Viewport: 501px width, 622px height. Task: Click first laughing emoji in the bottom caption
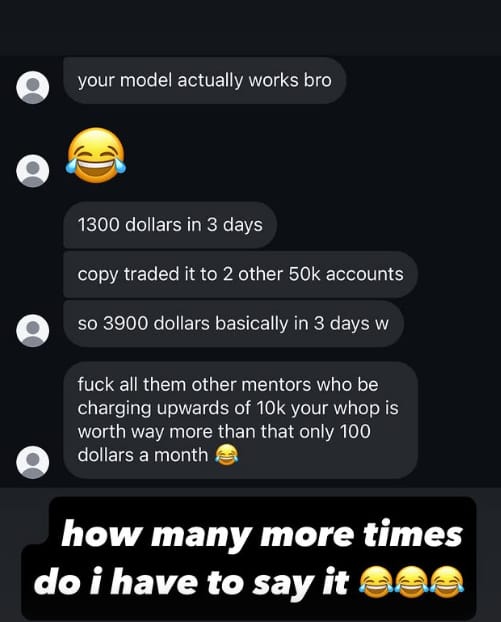[x=375, y=582]
